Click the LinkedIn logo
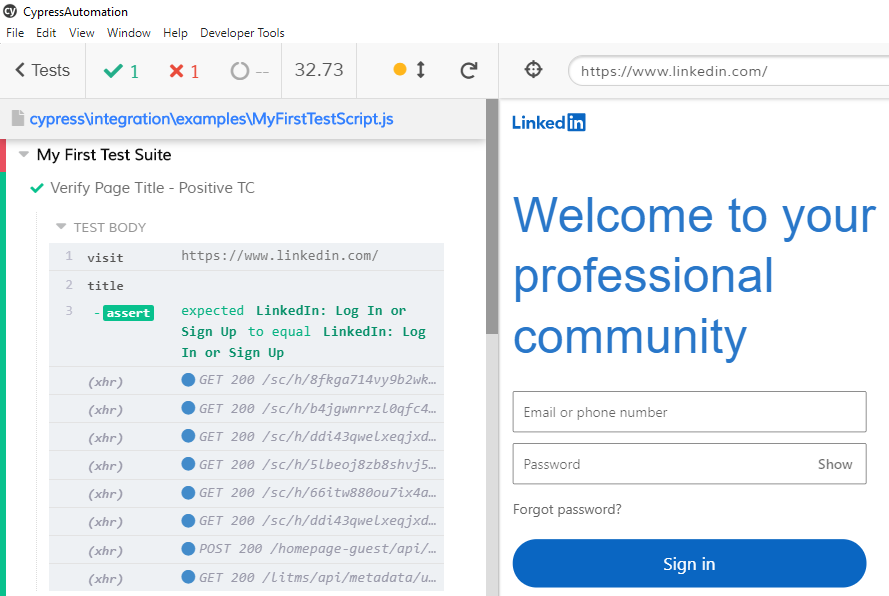This screenshot has width=889, height=596. (x=548, y=122)
